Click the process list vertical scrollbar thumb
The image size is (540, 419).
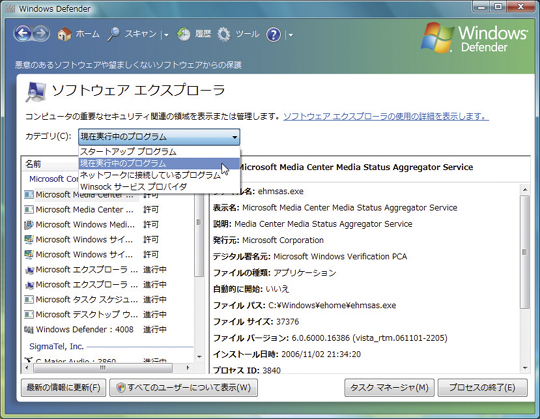(199, 235)
